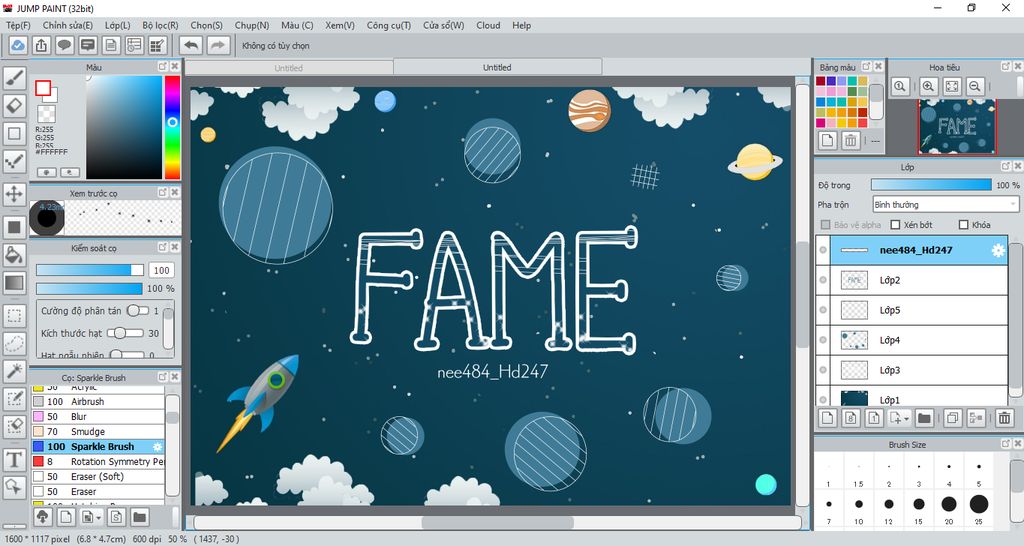Toggle visibility of Lớp4 layer

pyautogui.click(x=823, y=340)
